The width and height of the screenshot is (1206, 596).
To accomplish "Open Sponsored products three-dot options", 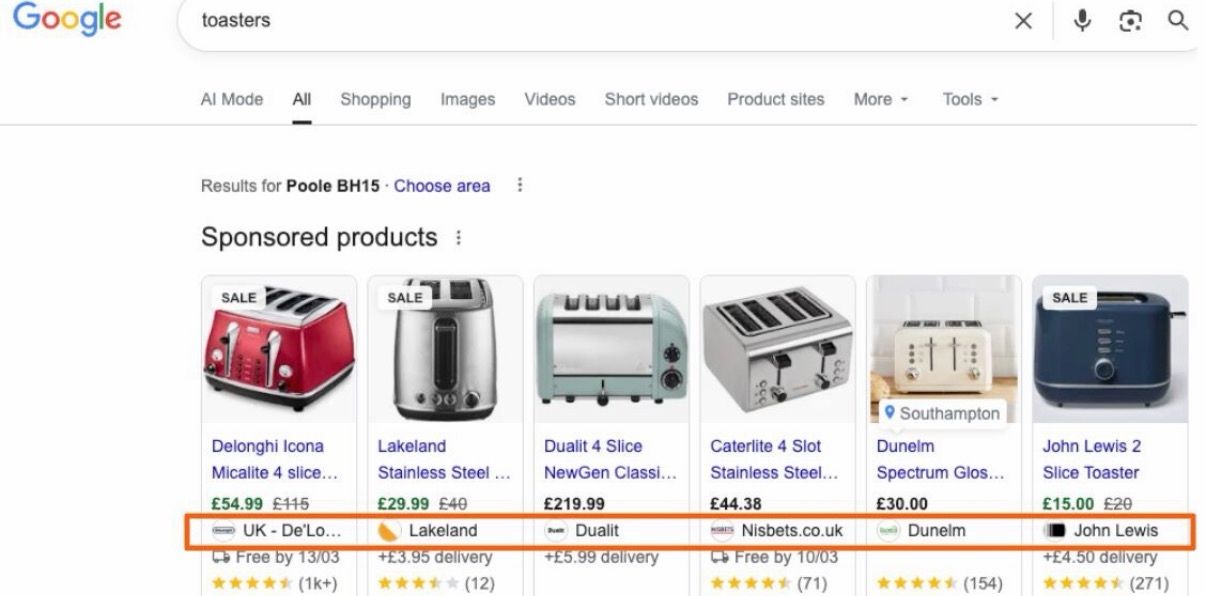I will 458,238.
